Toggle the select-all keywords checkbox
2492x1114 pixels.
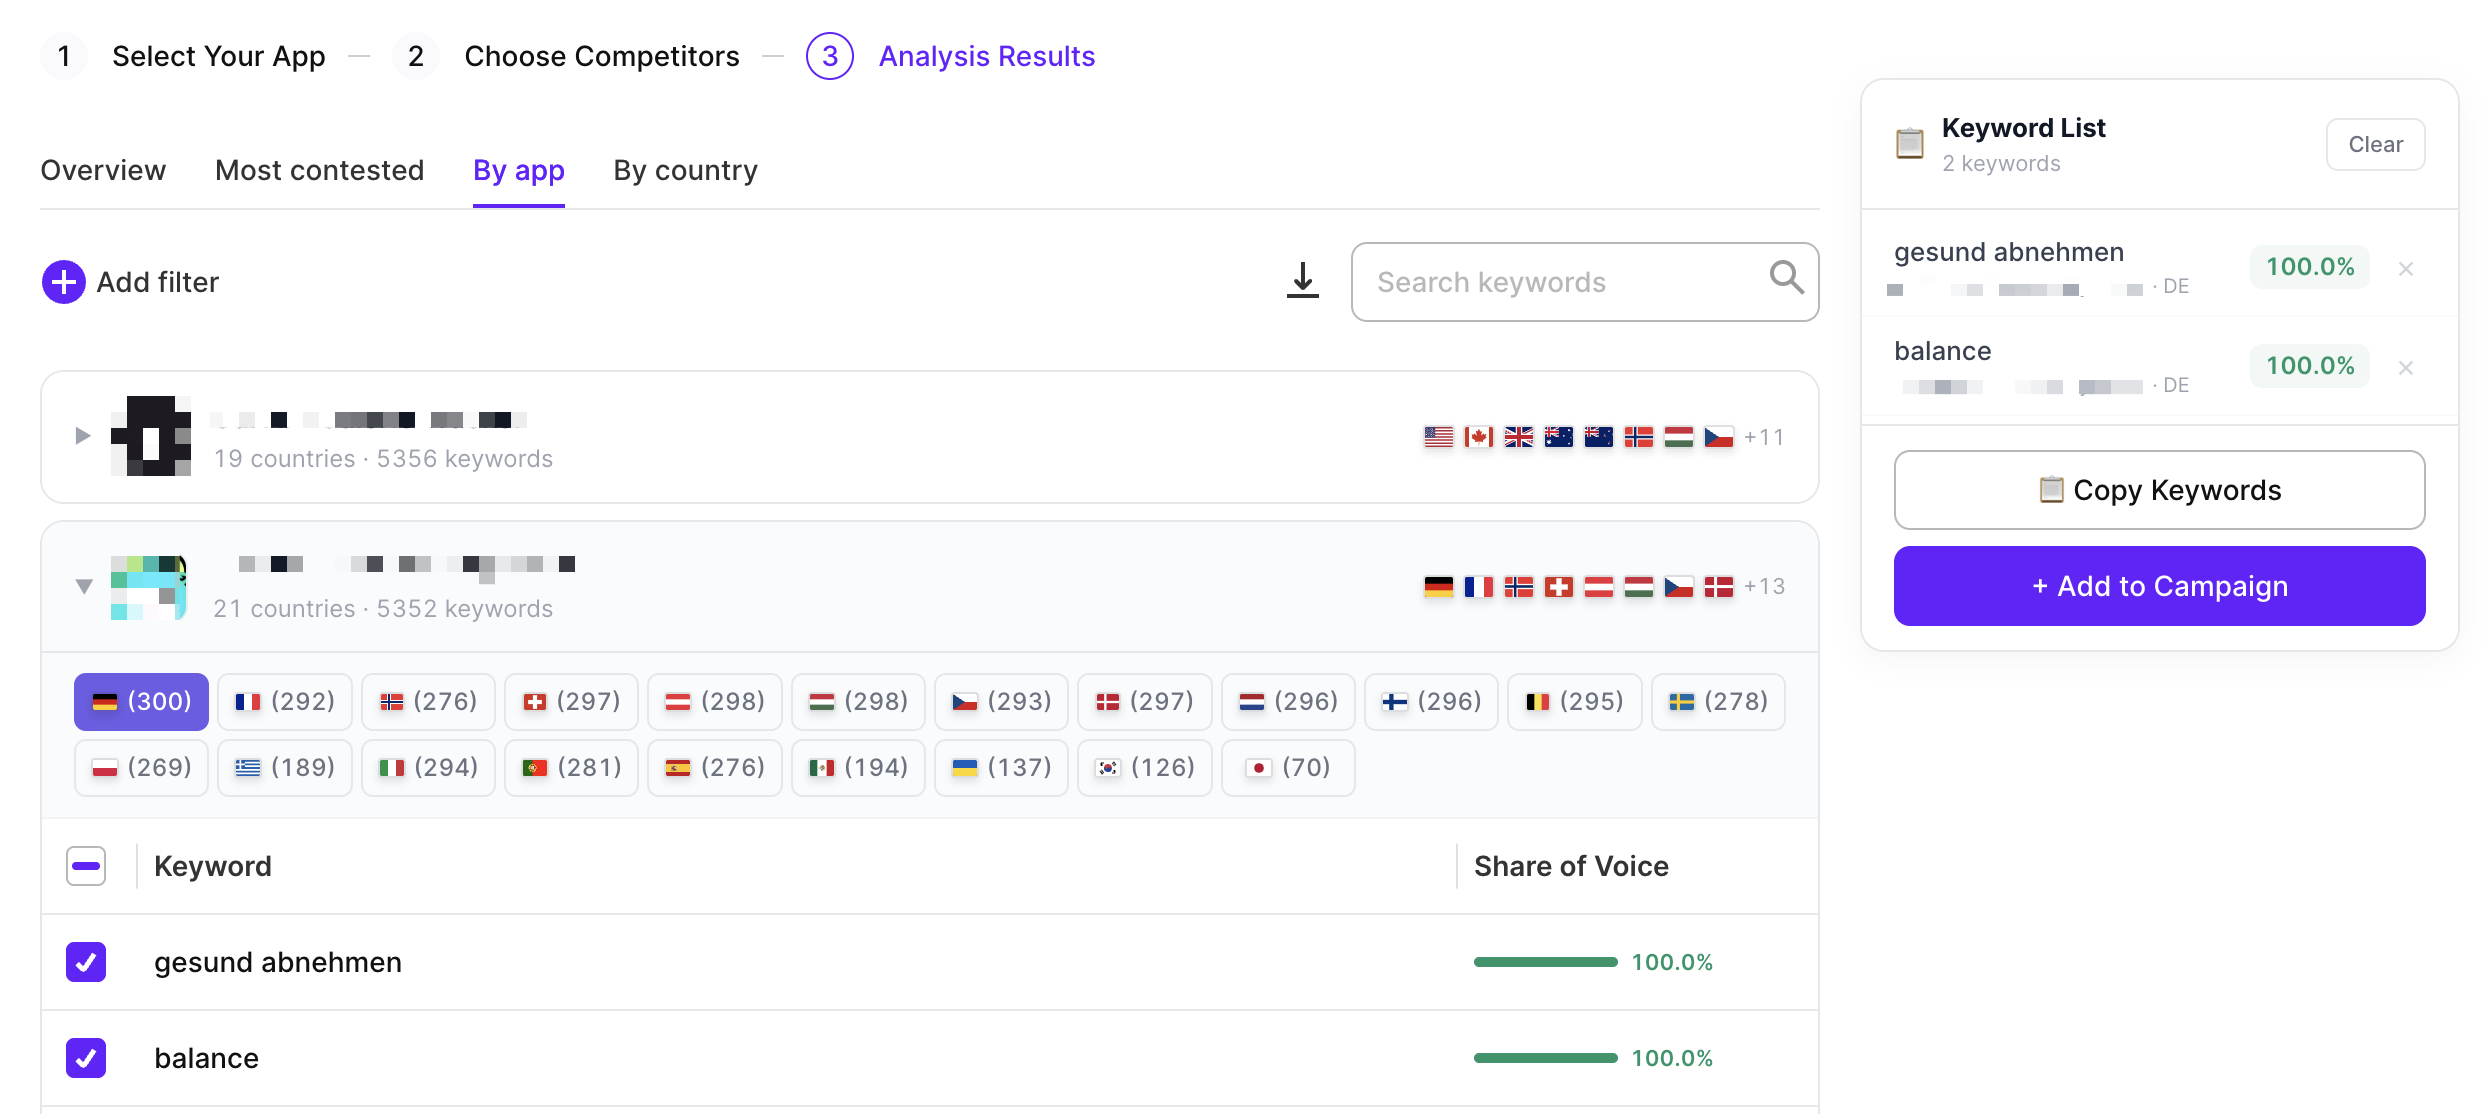[x=85, y=865]
